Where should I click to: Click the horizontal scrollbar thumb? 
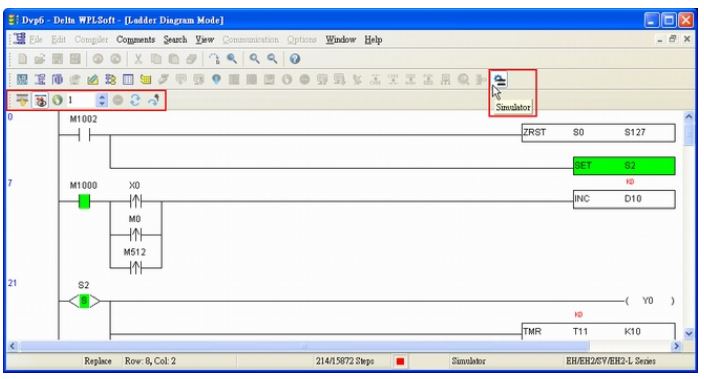pos(305,346)
